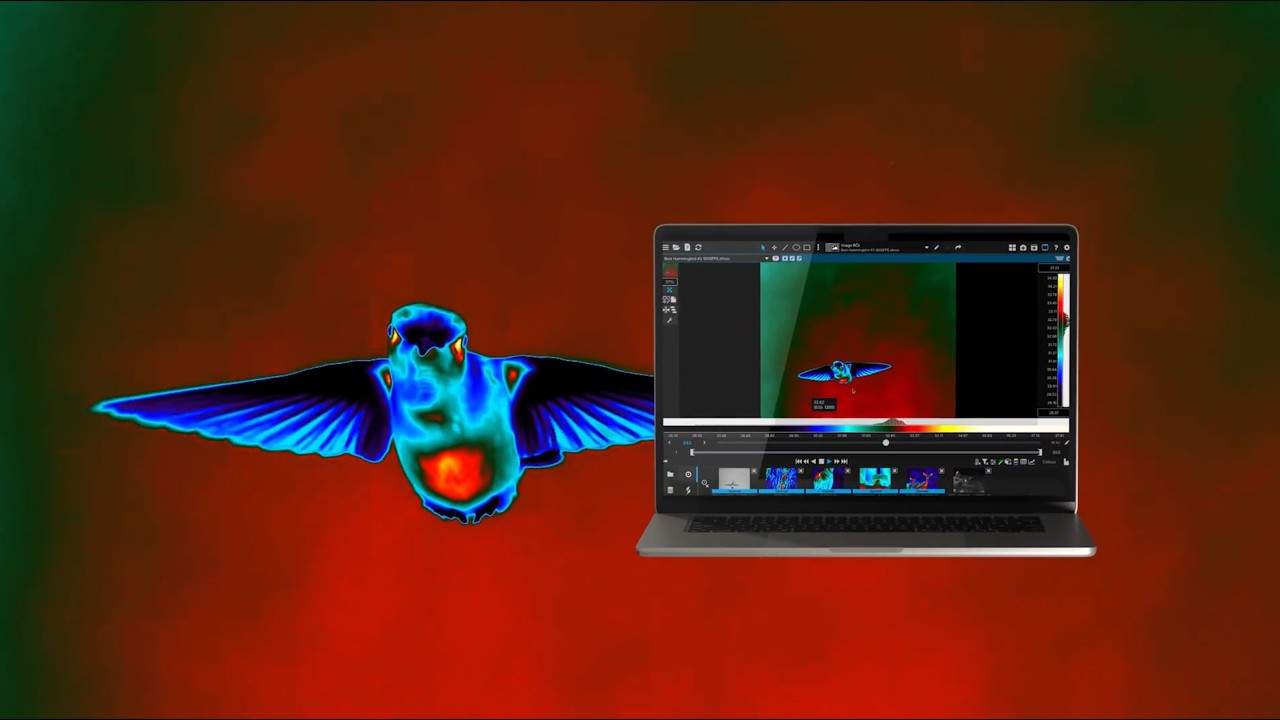Select the first gray hummingbird clip thumbnail
The height and width of the screenshot is (720, 1280).
point(734,478)
